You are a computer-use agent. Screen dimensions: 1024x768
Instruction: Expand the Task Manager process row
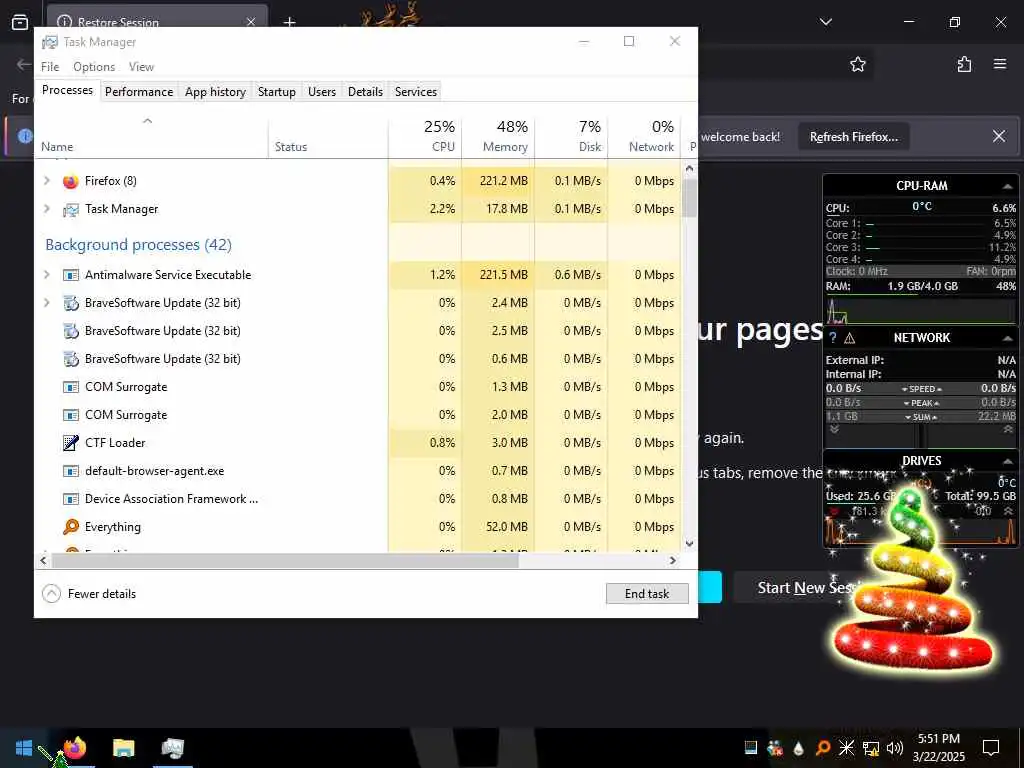(46, 209)
